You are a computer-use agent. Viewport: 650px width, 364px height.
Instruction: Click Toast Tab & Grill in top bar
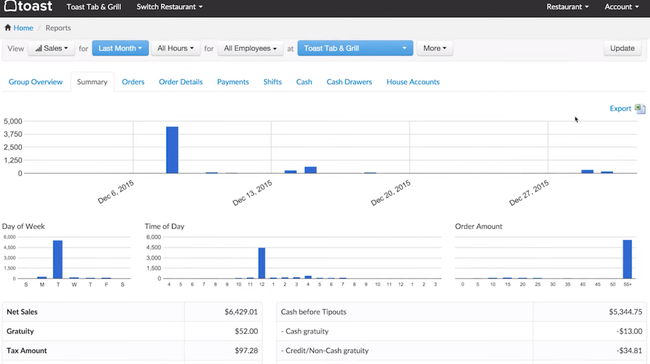click(x=94, y=7)
